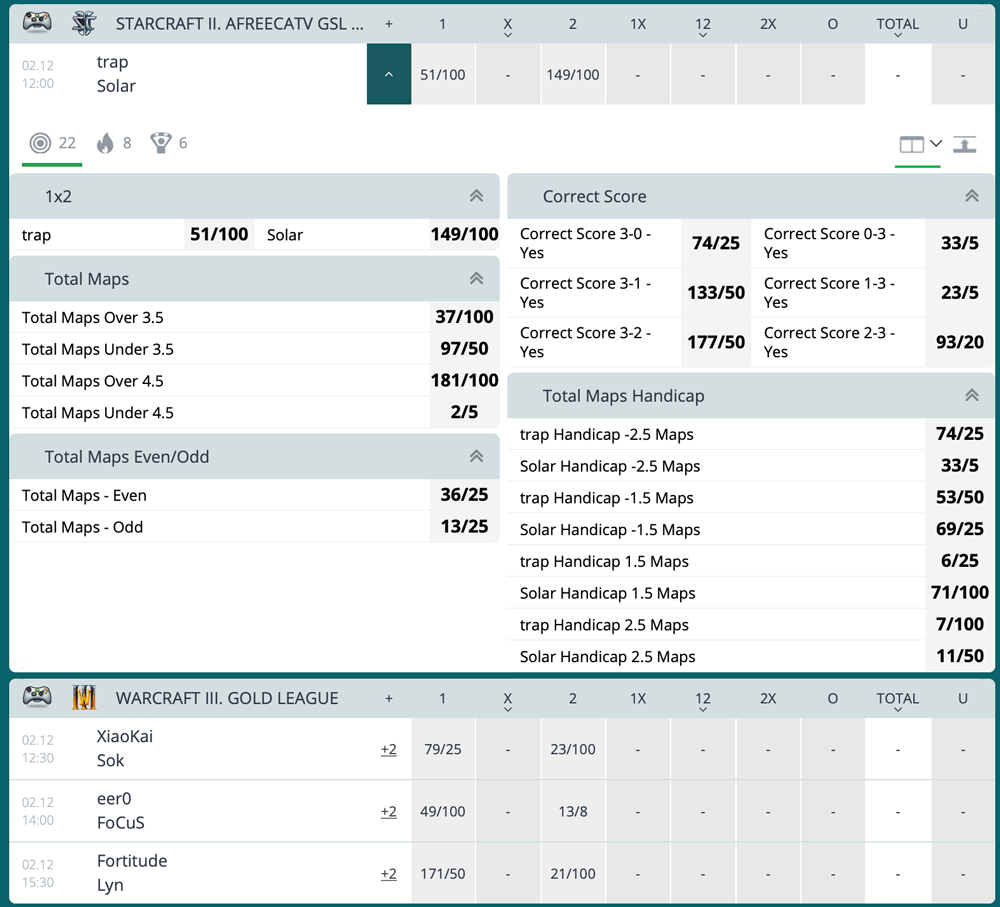Viewport: 1000px width, 907px height.
Task: Pick Total Maps Over 4.5 odds 181/100
Action: [x=464, y=381]
